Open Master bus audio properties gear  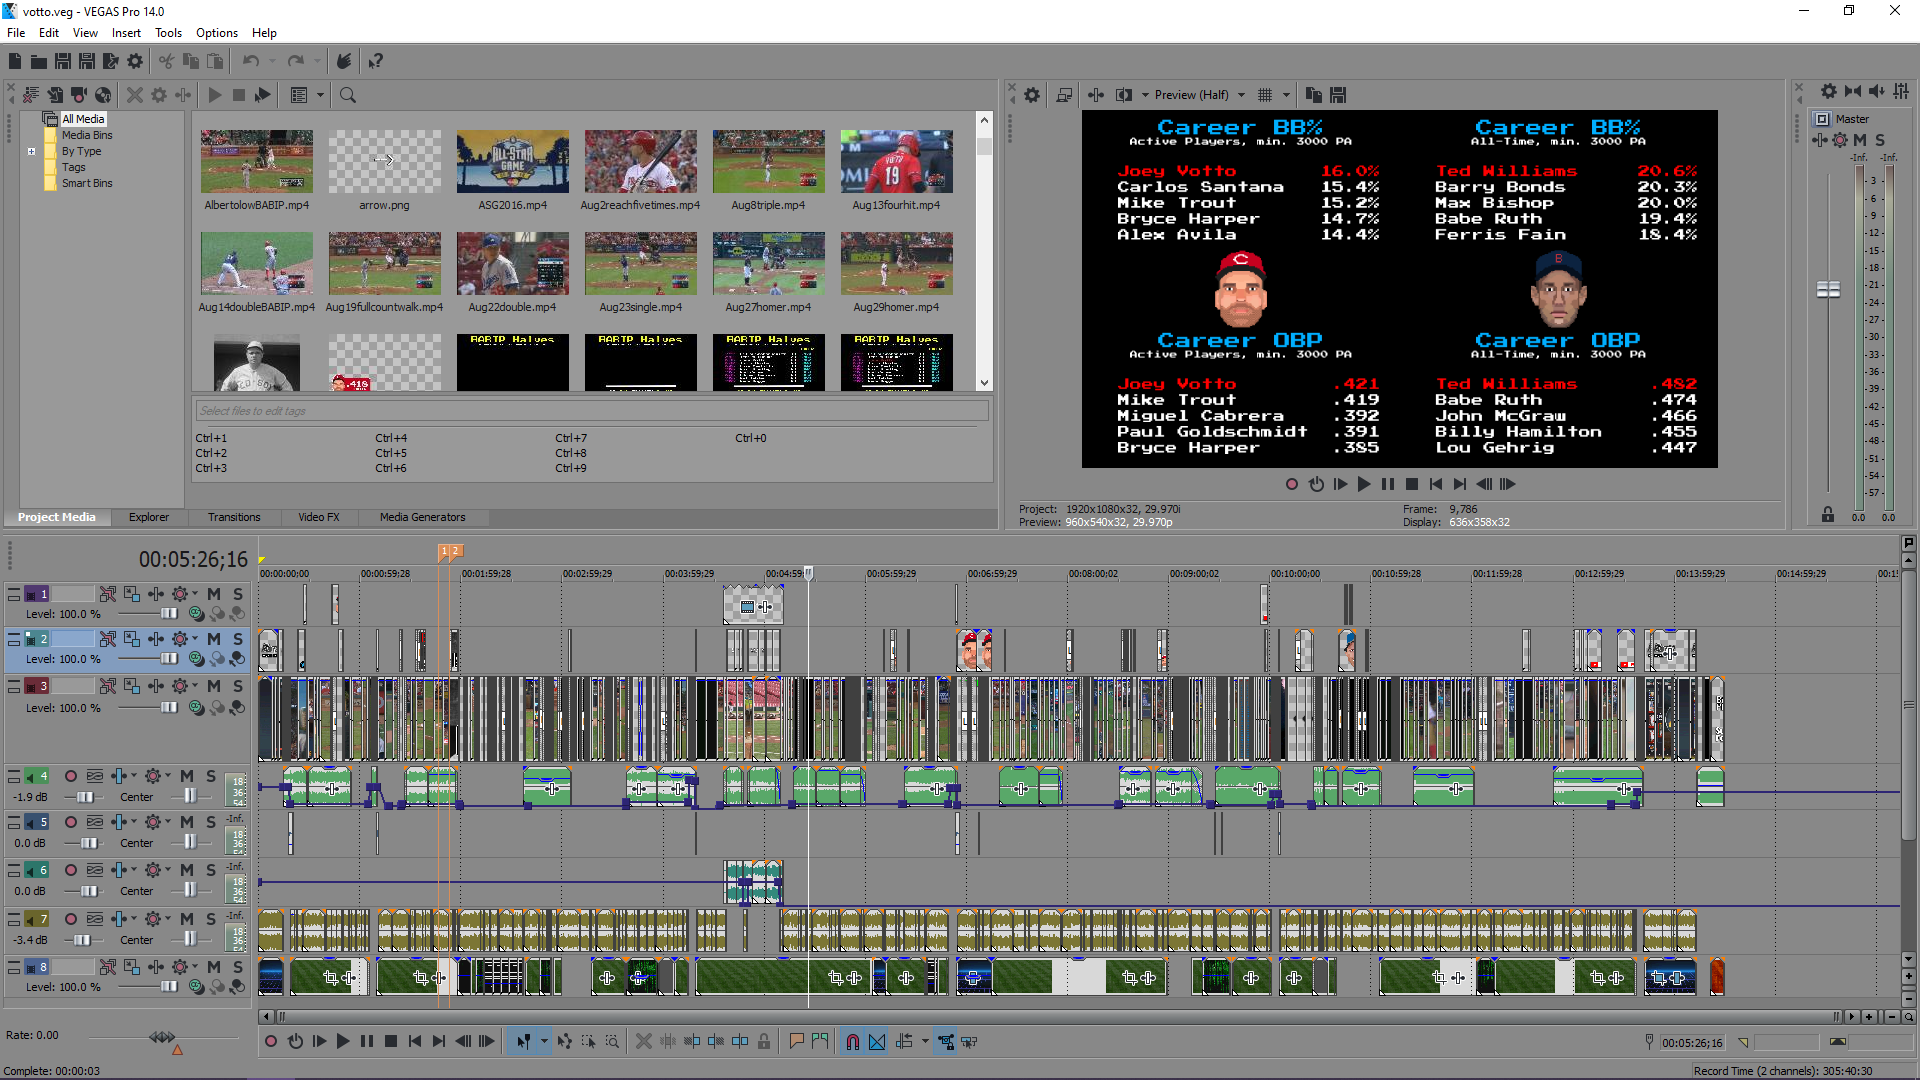click(1829, 91)
